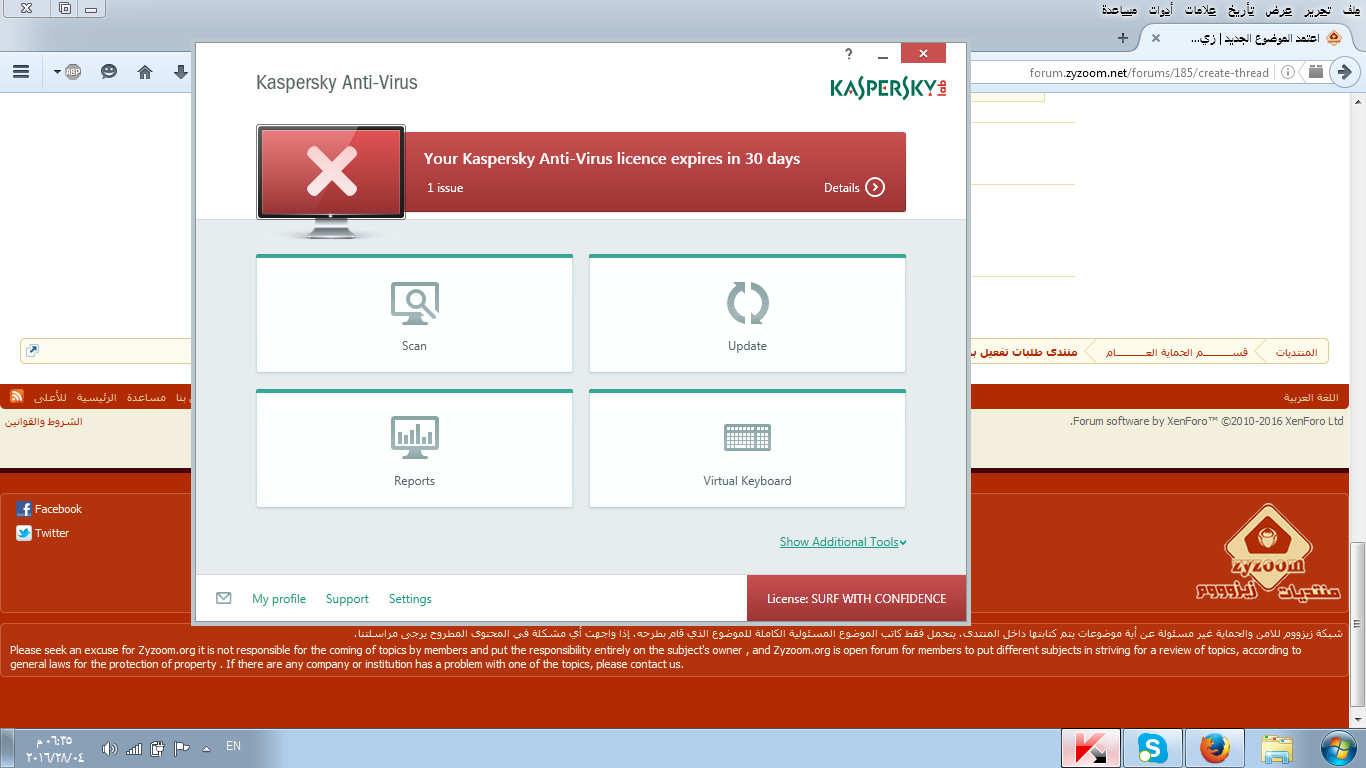The height and width of the screenshot is (768, 1366).
Task: Open the أدوات (Tools) menu
Action: pos(1159,10)
